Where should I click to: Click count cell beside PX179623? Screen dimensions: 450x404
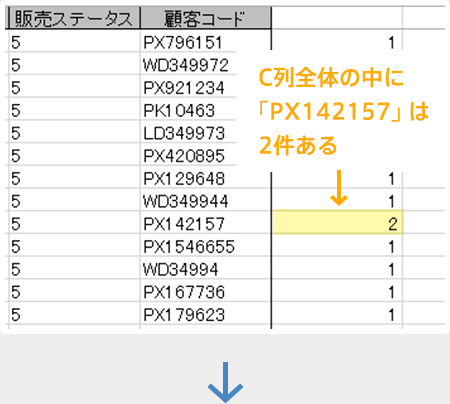click(x=337, y=313)
